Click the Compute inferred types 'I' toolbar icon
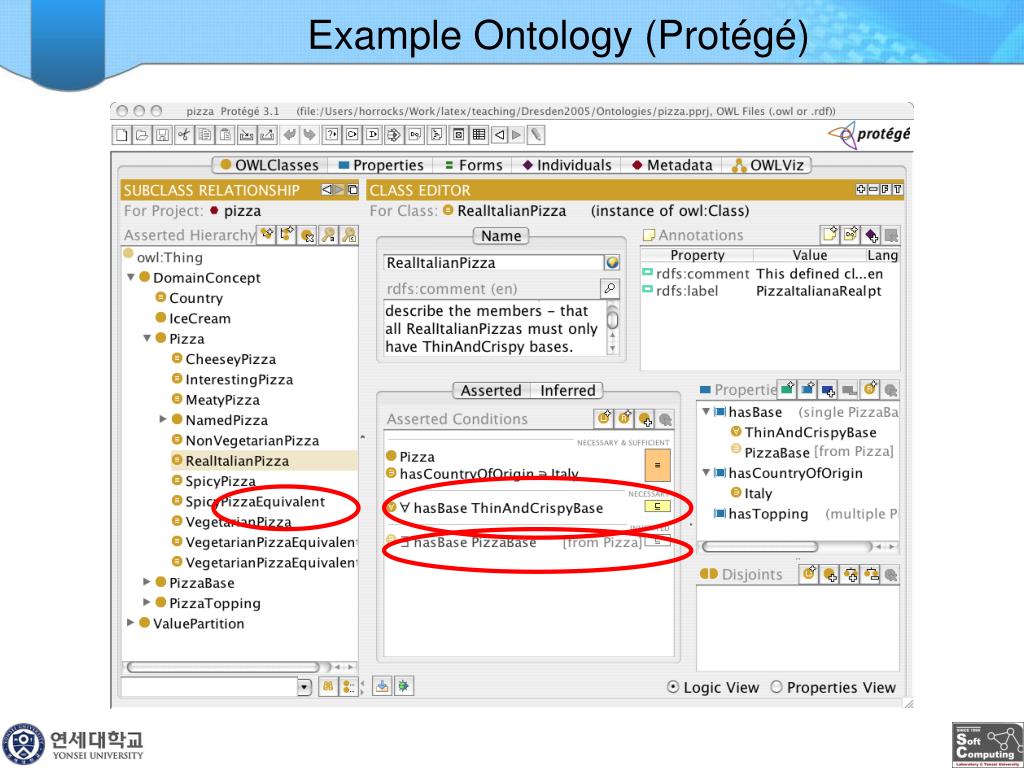The image size is (1024, 768). (x=373, y=135)
